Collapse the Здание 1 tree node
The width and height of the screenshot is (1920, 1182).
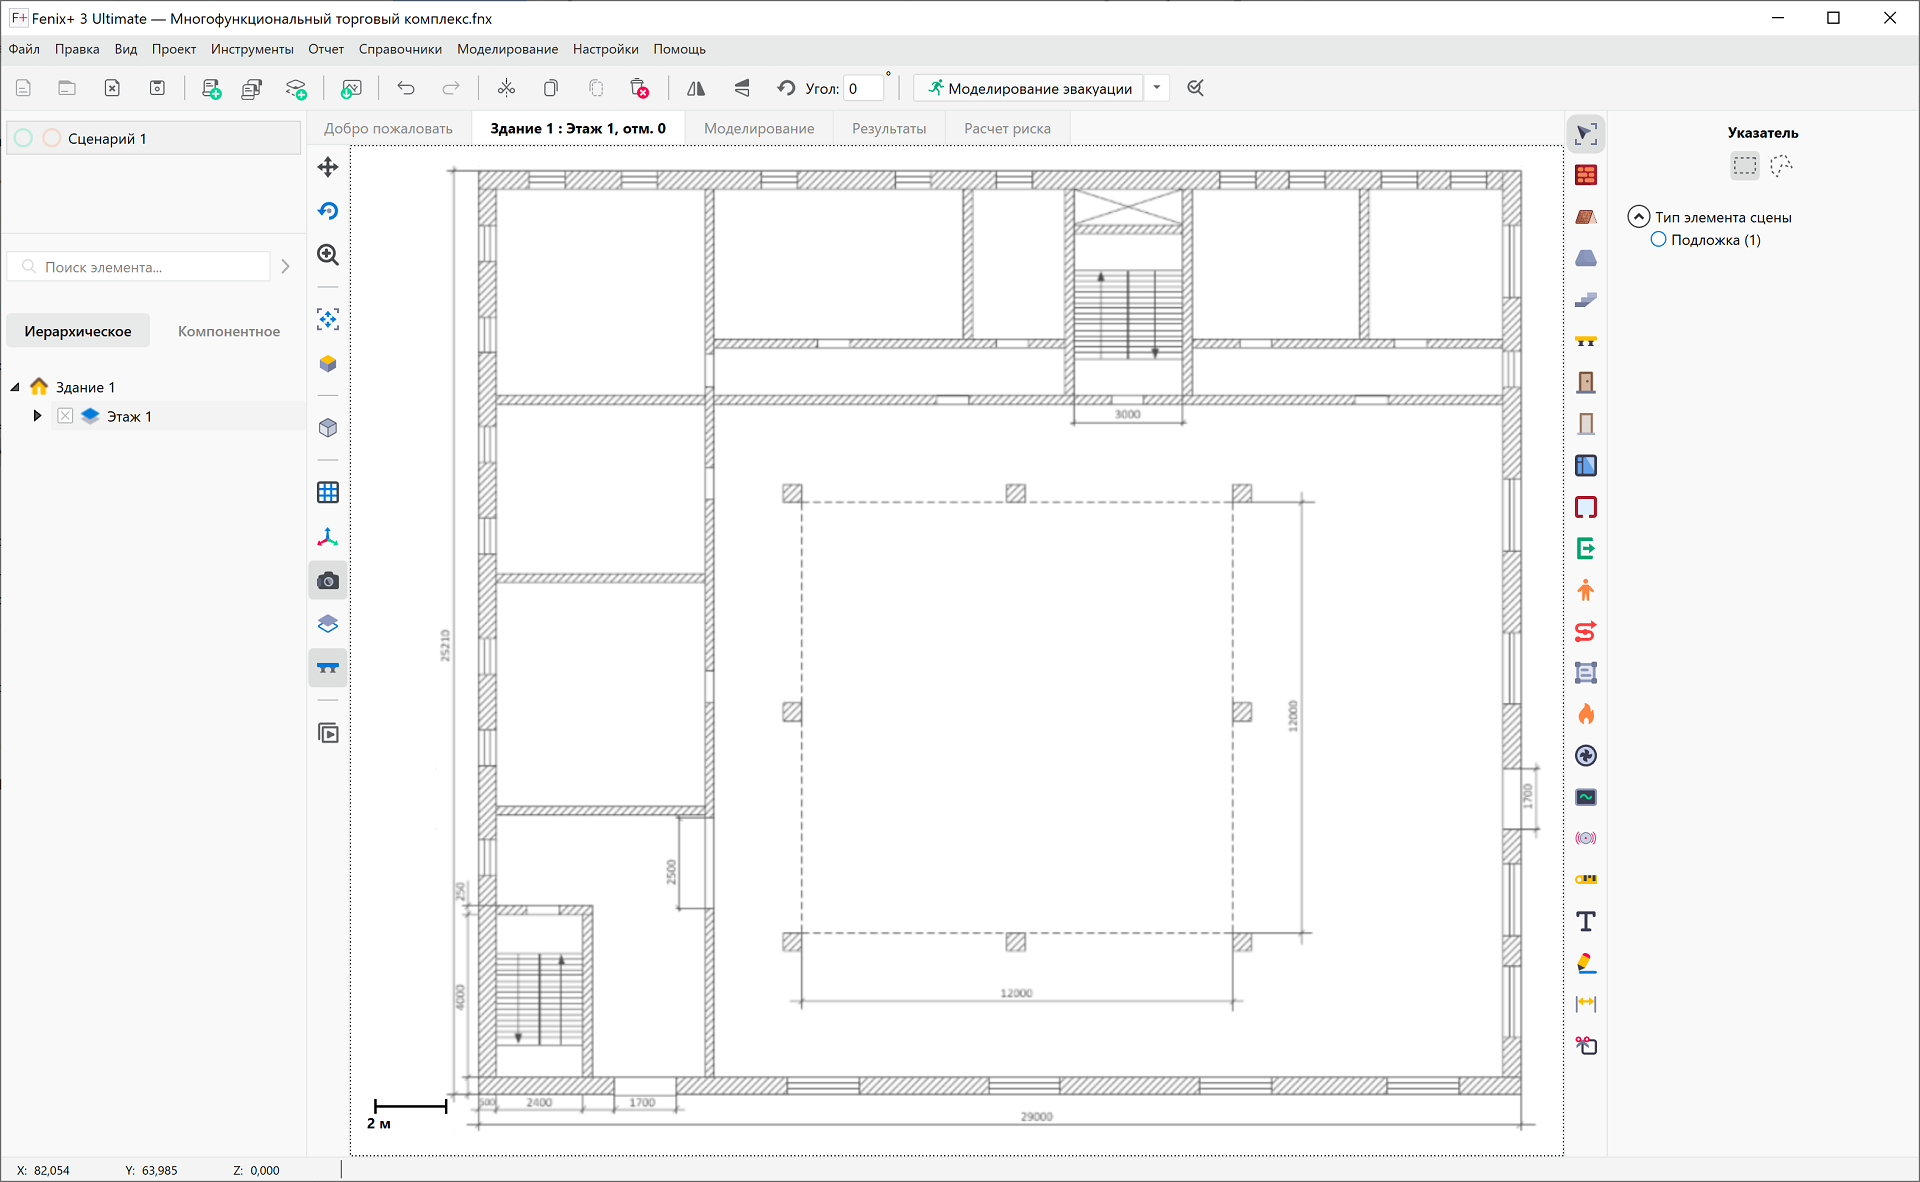click(x=15, y=387)
